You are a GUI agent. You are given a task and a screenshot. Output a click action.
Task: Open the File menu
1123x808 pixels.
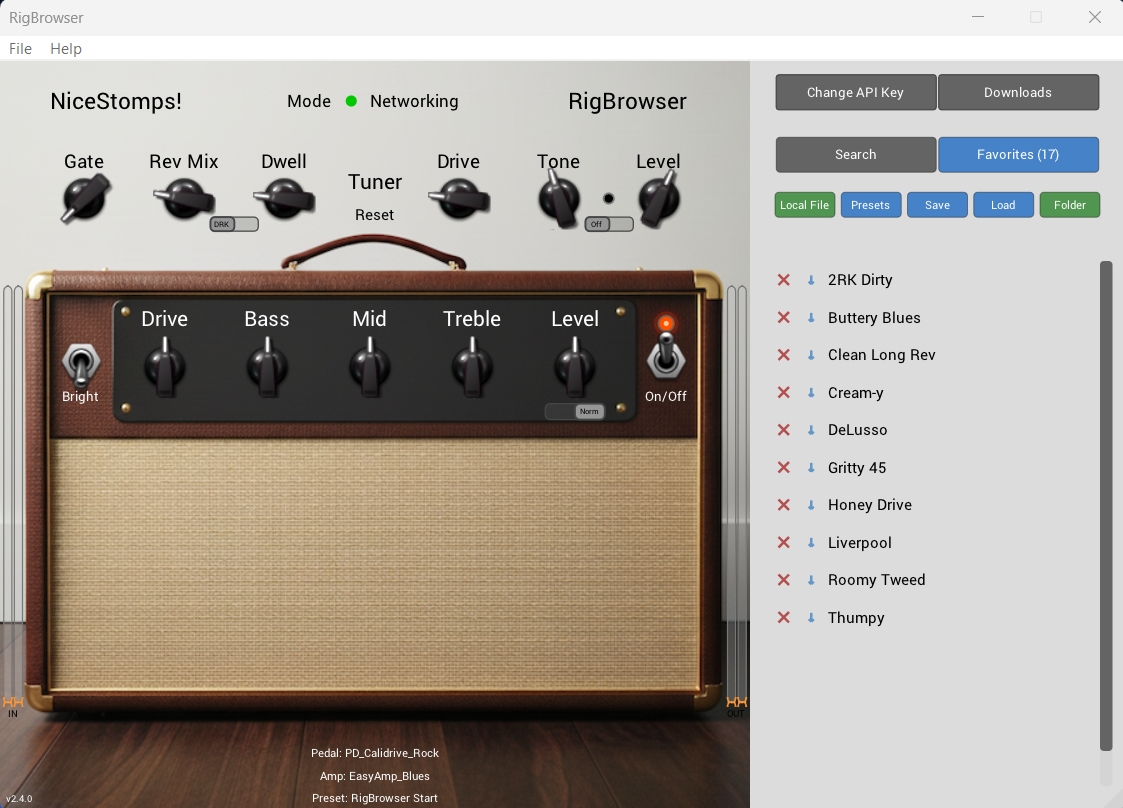coord(19,48)
